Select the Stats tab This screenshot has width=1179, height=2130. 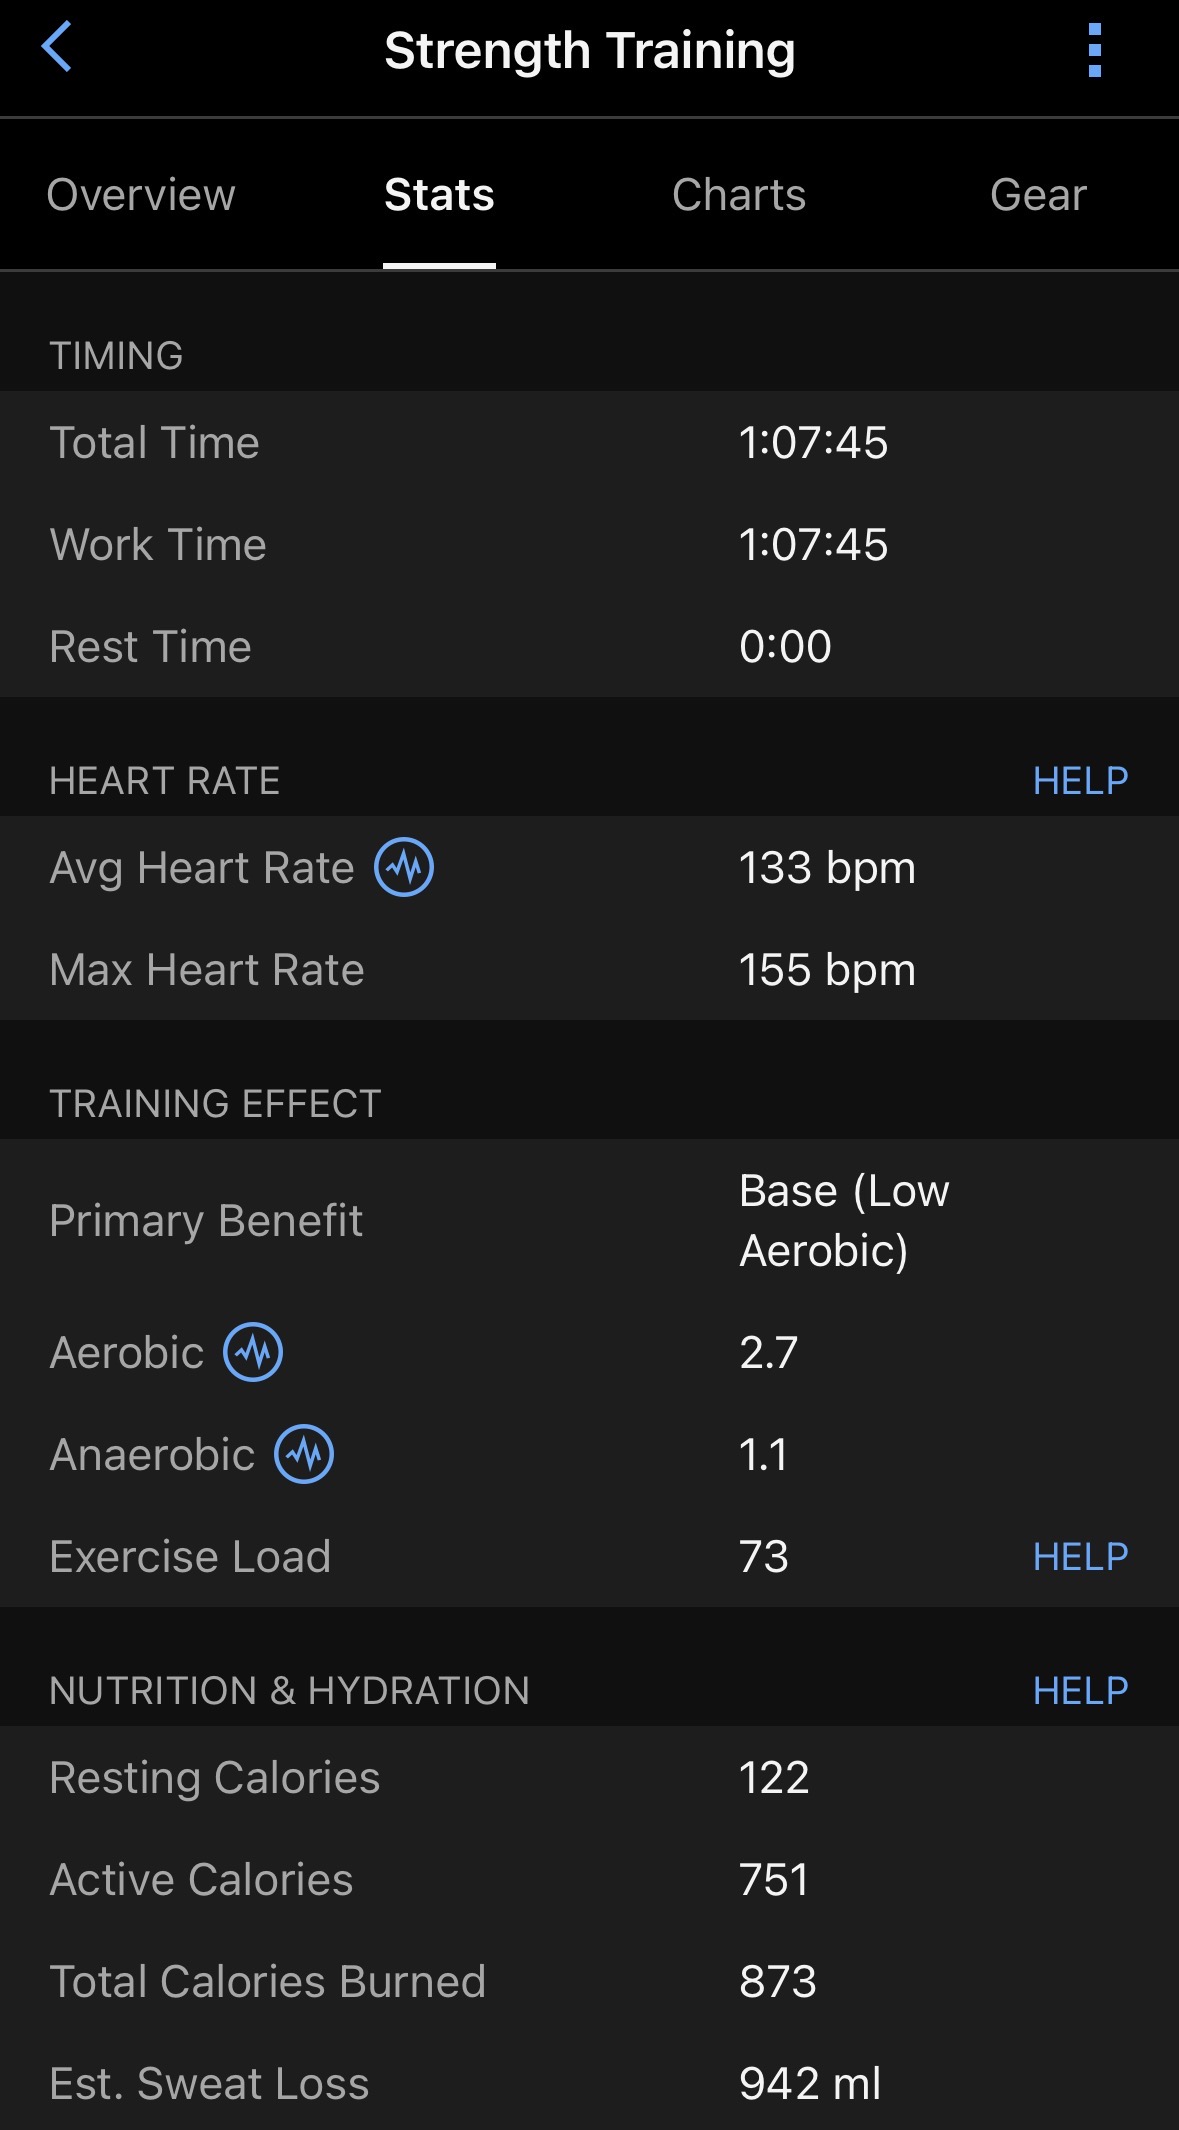point(439,194)
